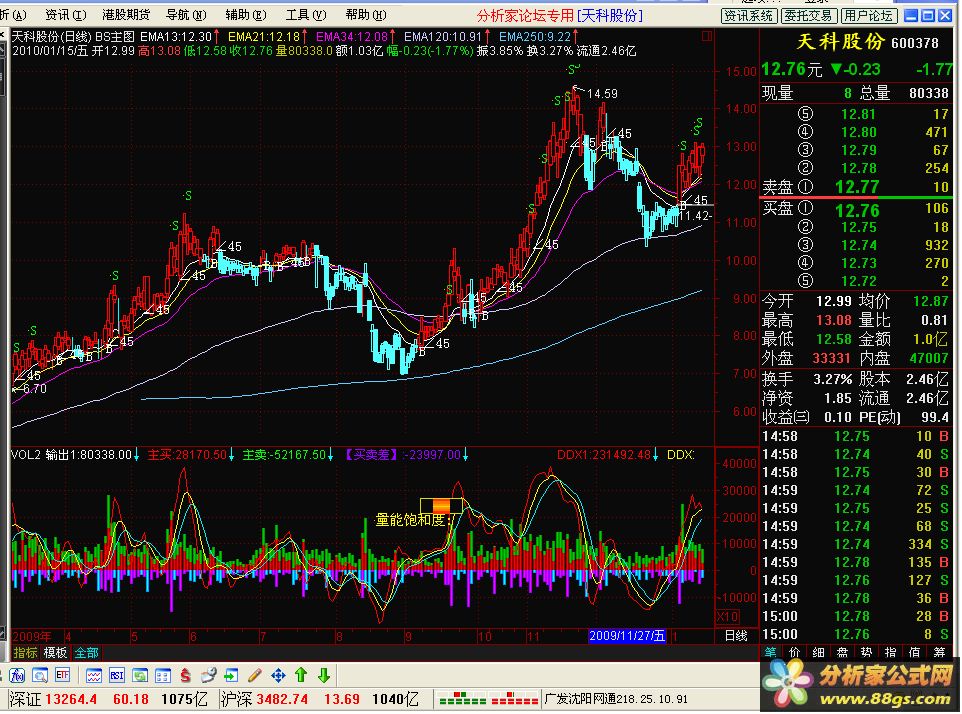Click the mouse pointer hand icon
Image resolution: width=962 pixels, height=714 pixels.
209,675
